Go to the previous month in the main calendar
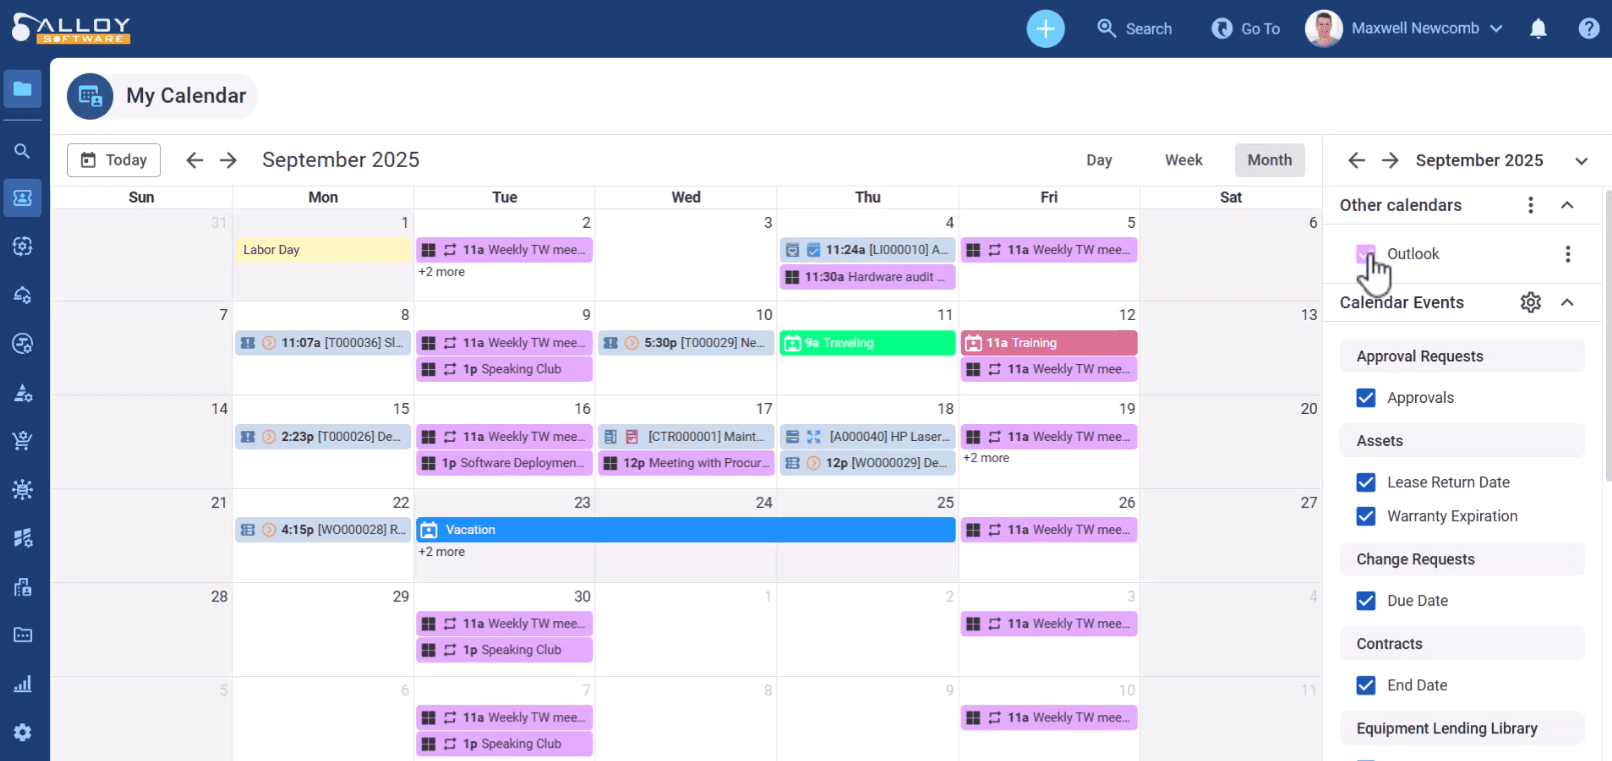The width and height of the screenshot is (1612, 761). pos(195,160)
